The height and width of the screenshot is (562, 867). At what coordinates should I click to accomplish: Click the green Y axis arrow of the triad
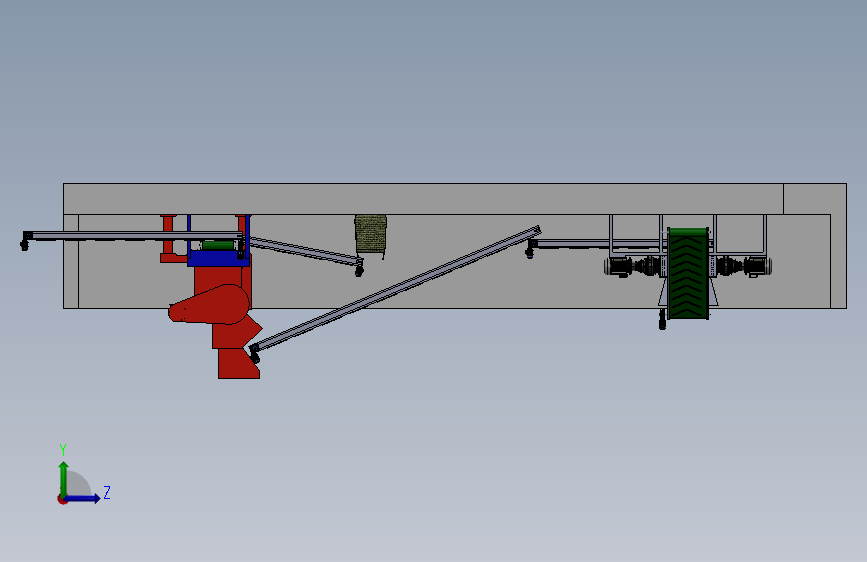tap(63, 479)
